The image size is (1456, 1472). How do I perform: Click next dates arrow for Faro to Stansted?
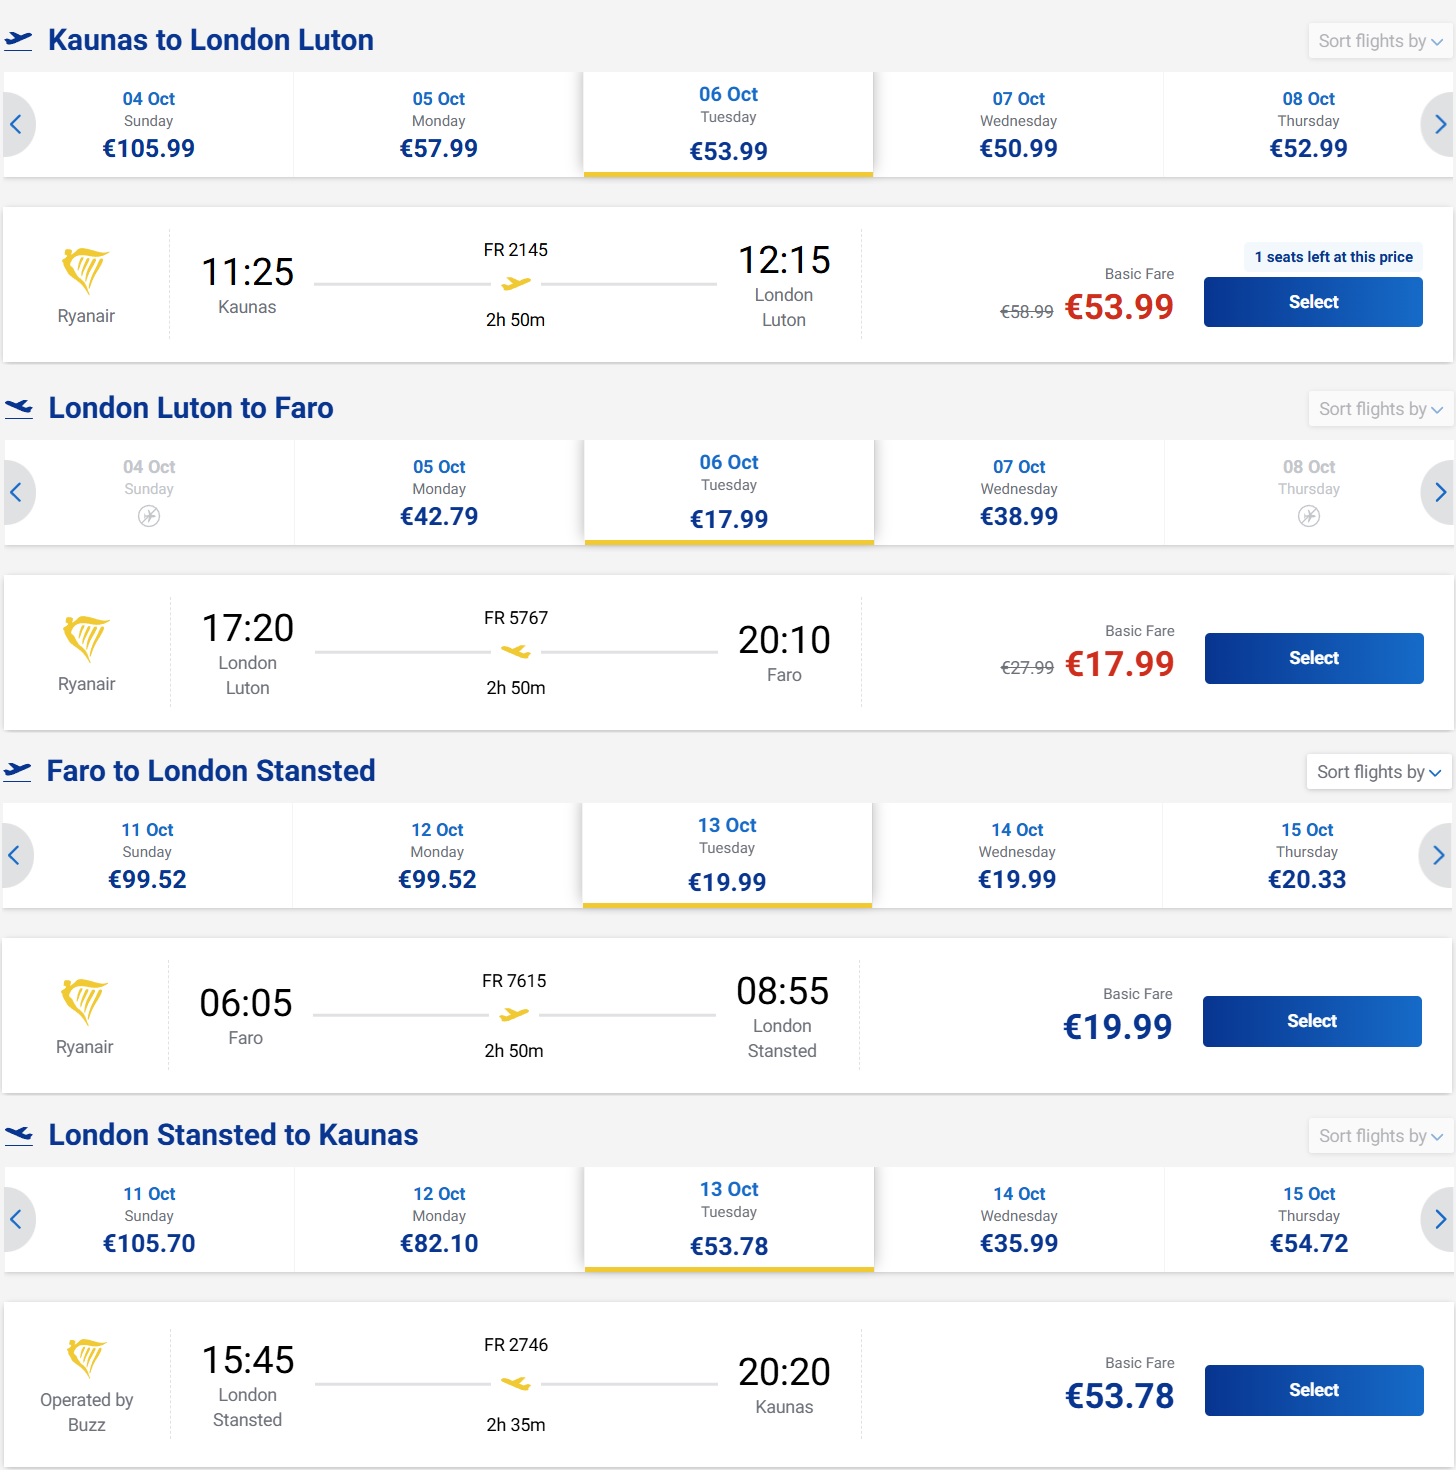click(1436, 855)
